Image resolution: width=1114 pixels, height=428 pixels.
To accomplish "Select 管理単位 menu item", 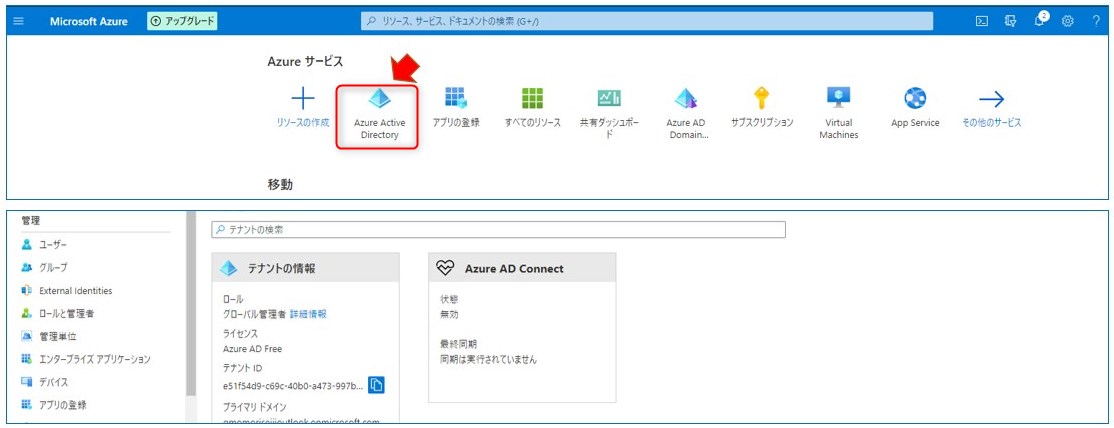I will click(x=57, y=336).
